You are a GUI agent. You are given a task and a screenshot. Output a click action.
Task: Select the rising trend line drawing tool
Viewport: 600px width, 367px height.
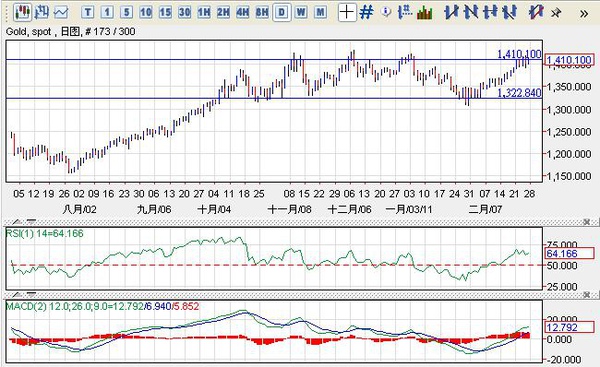click(x=452, y=12)
